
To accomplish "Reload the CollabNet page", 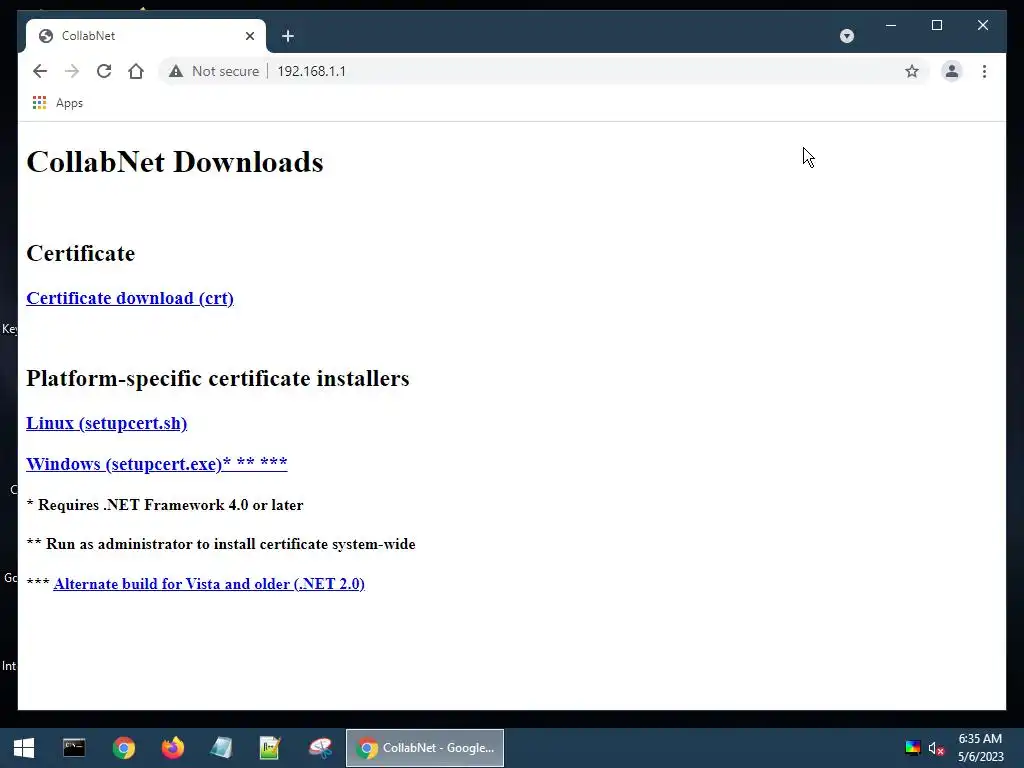I will [x=104, y=71].
